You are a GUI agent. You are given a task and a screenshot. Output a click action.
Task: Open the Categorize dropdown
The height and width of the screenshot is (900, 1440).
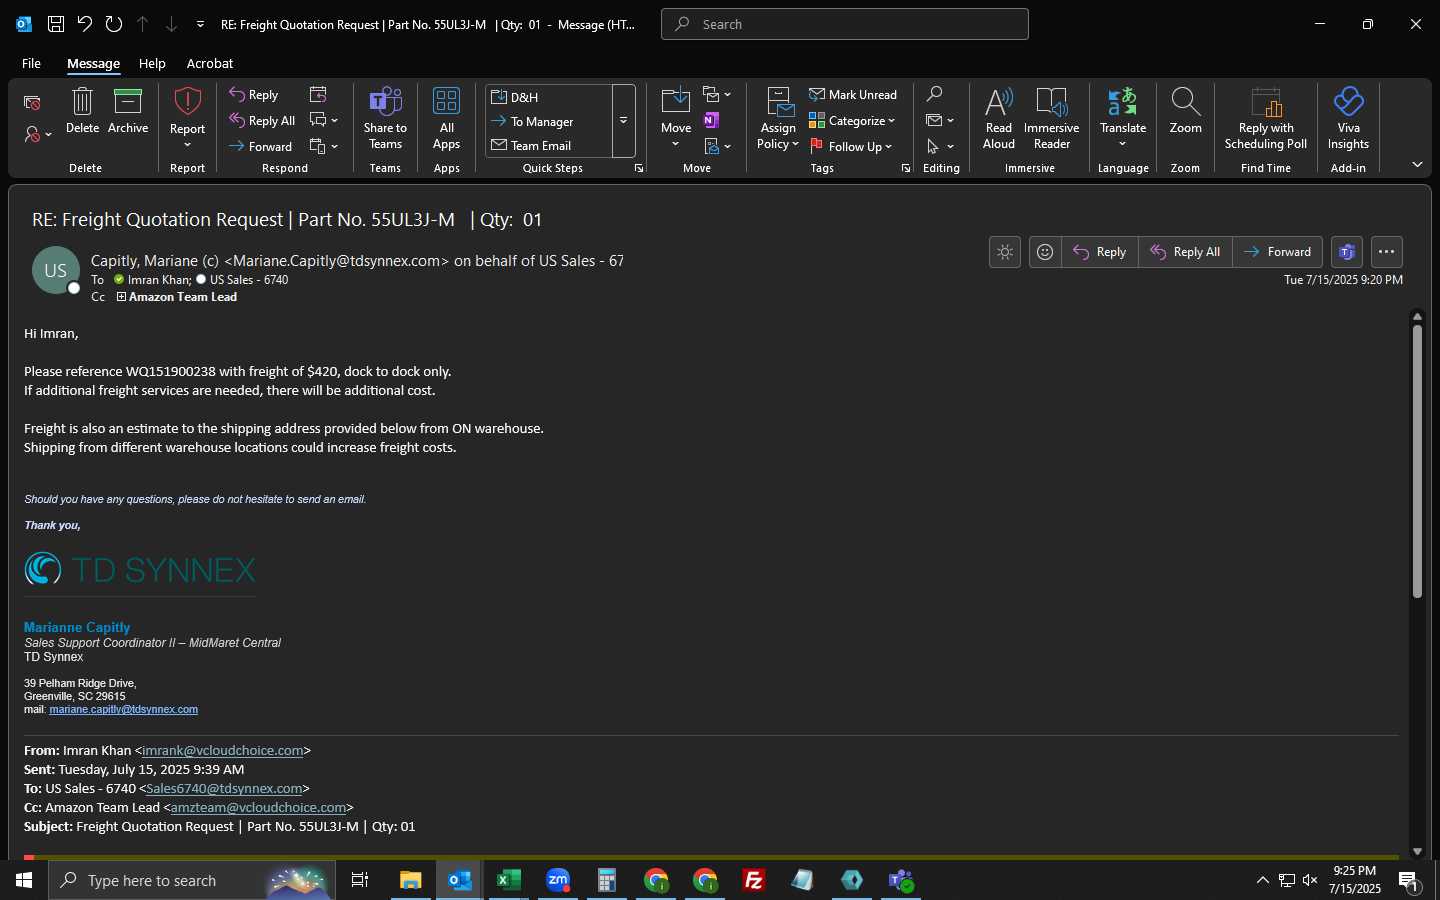[852, 121]
